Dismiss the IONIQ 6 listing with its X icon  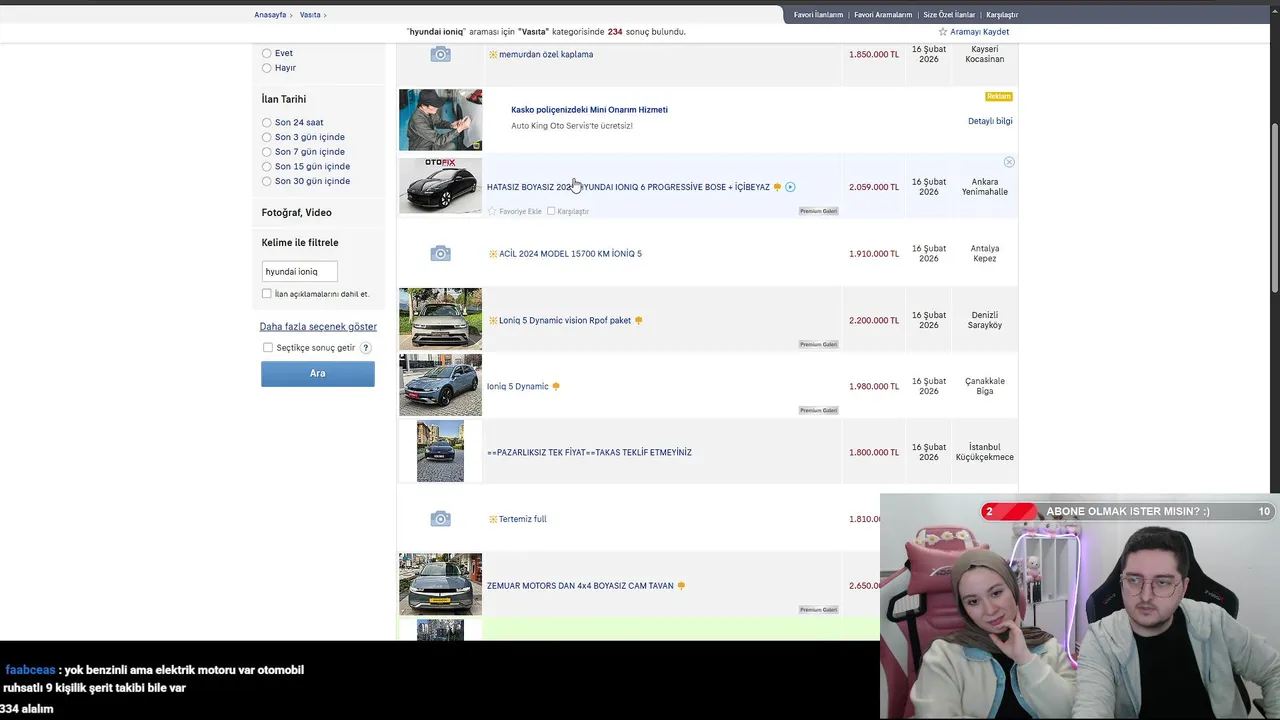point(1009,162)
